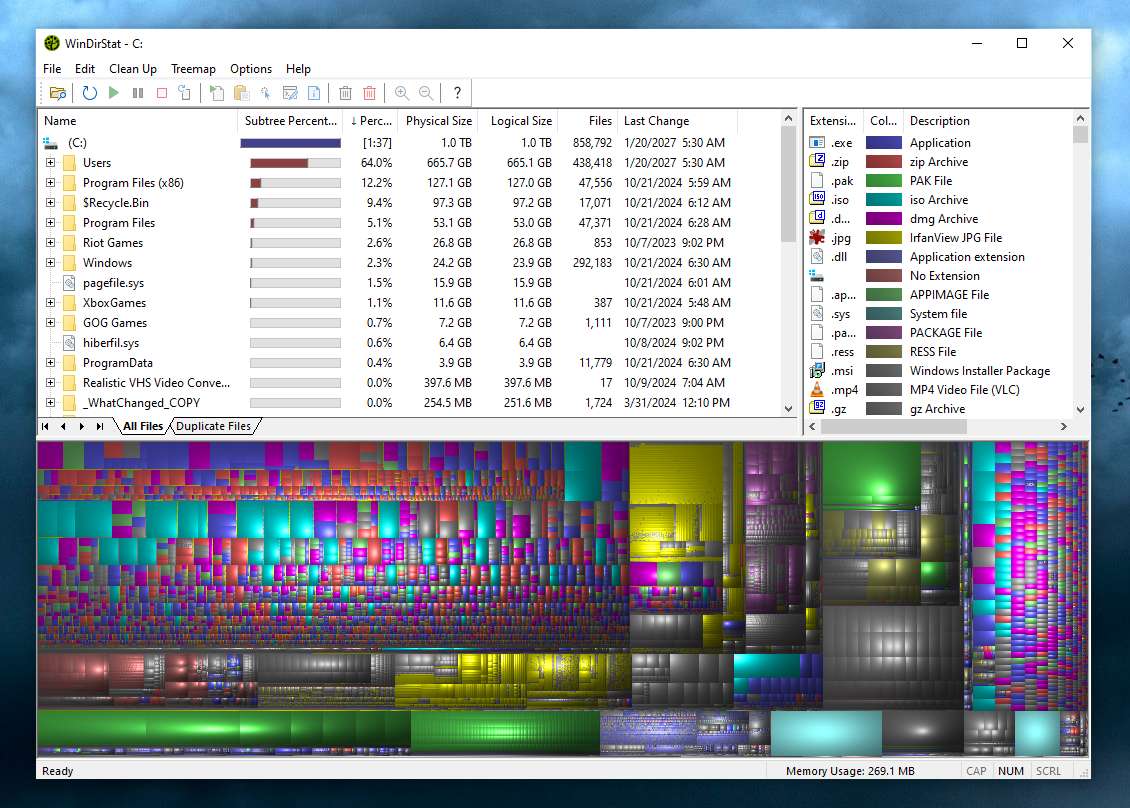Click the Refresh All circular arrow icon
This screenshot has height=808, width=1130.
(x=89, y=93)
